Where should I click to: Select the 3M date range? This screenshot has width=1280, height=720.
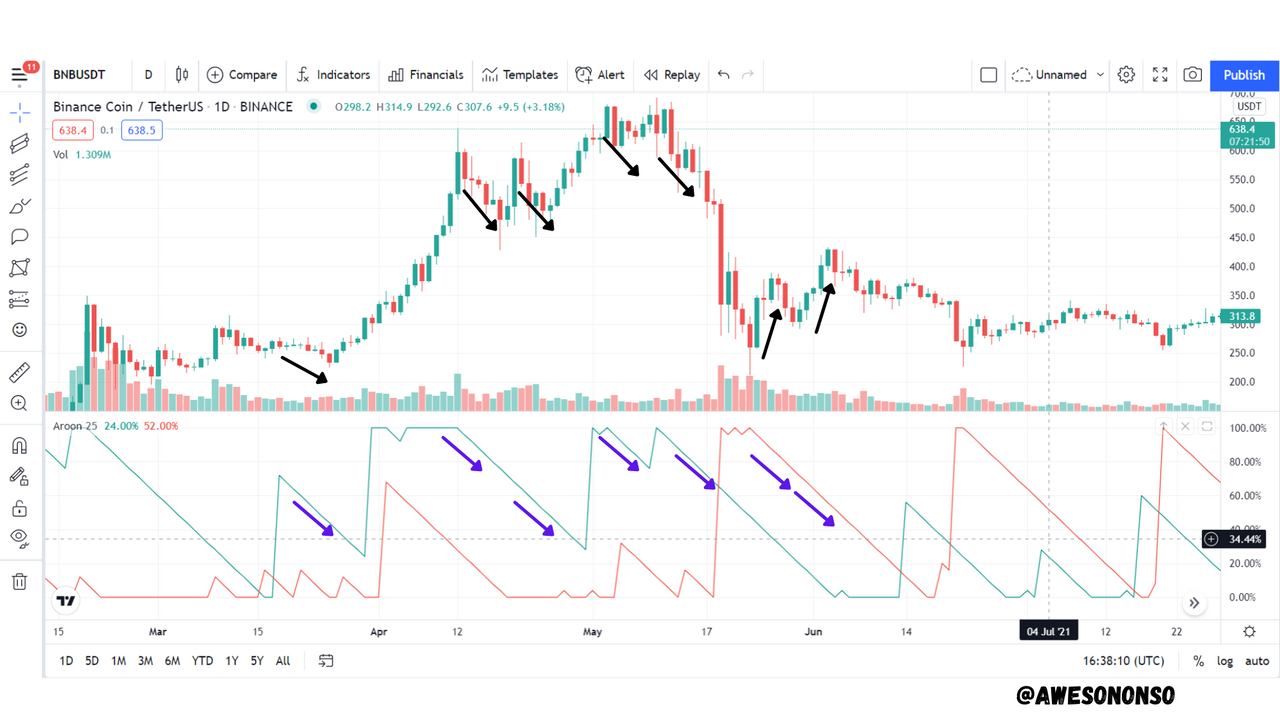point(146,661)
